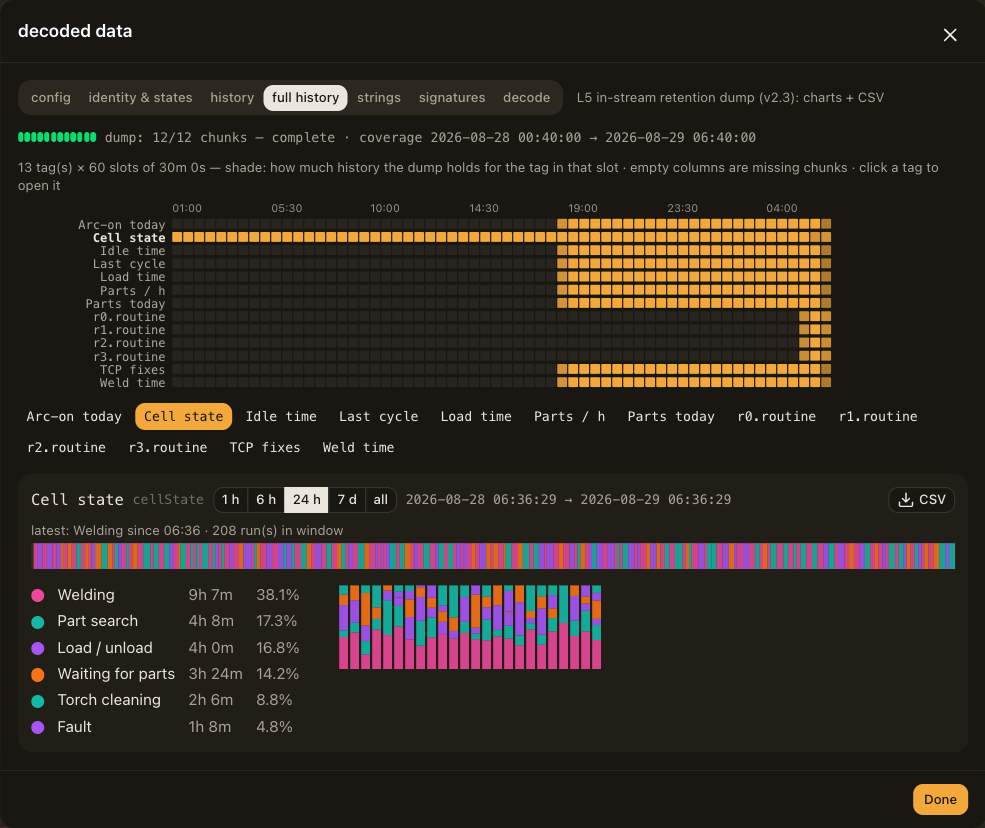Click the Welding 38.1% value

(x=278, y=595)
